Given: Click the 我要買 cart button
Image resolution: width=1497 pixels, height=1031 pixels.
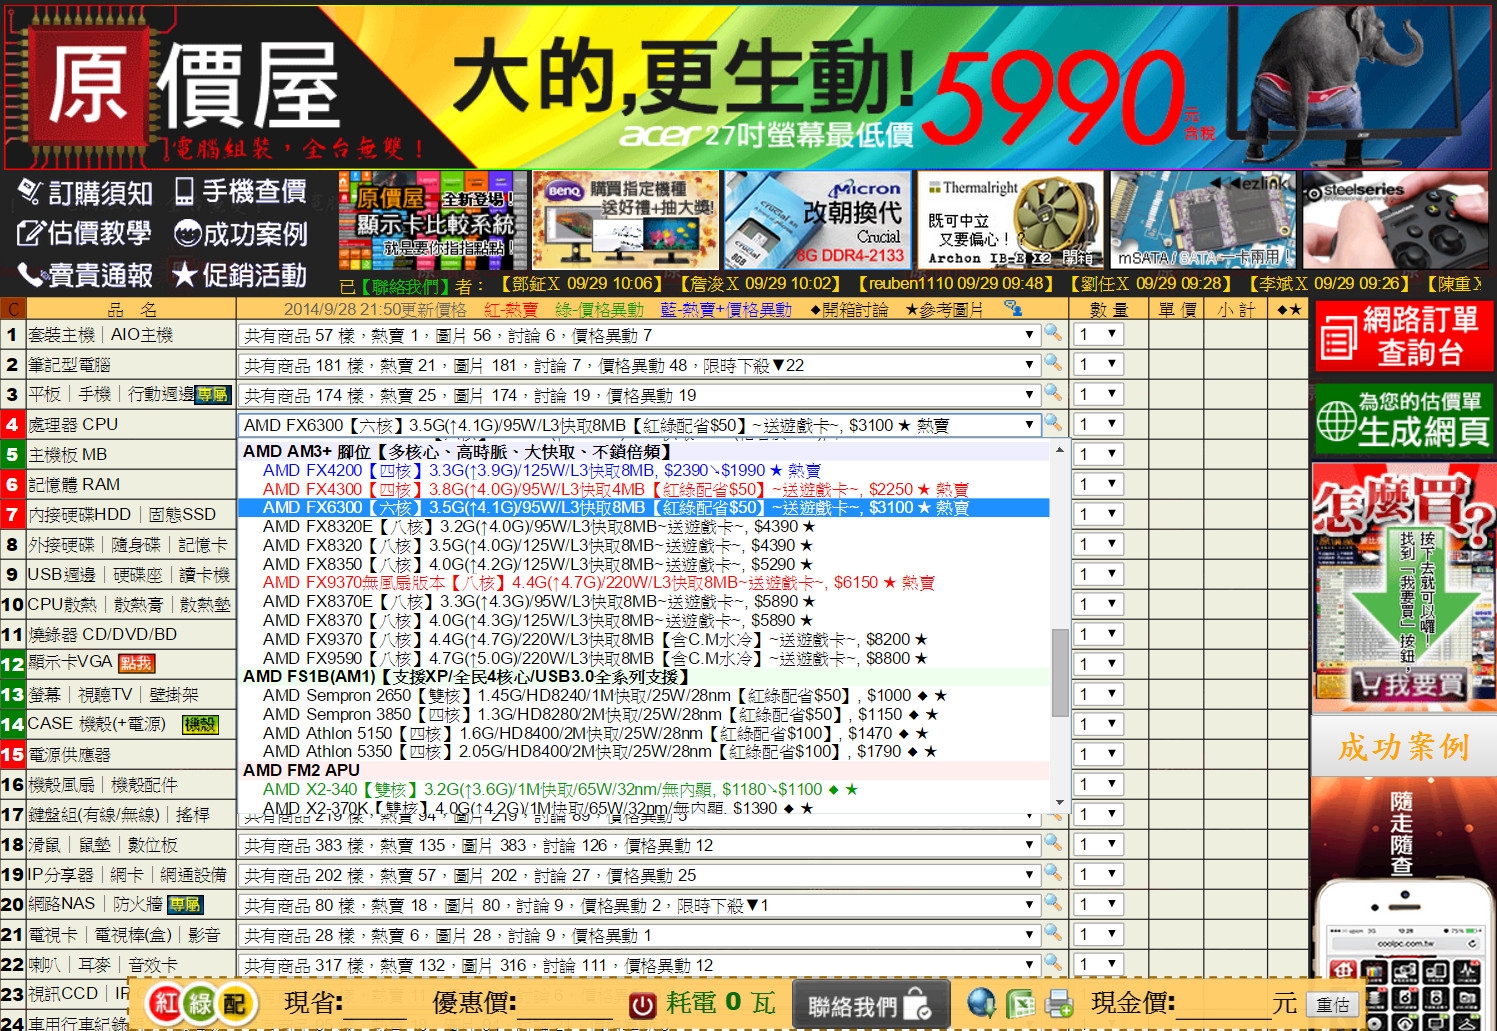Looking at the screenshot, I should 1408,685.
